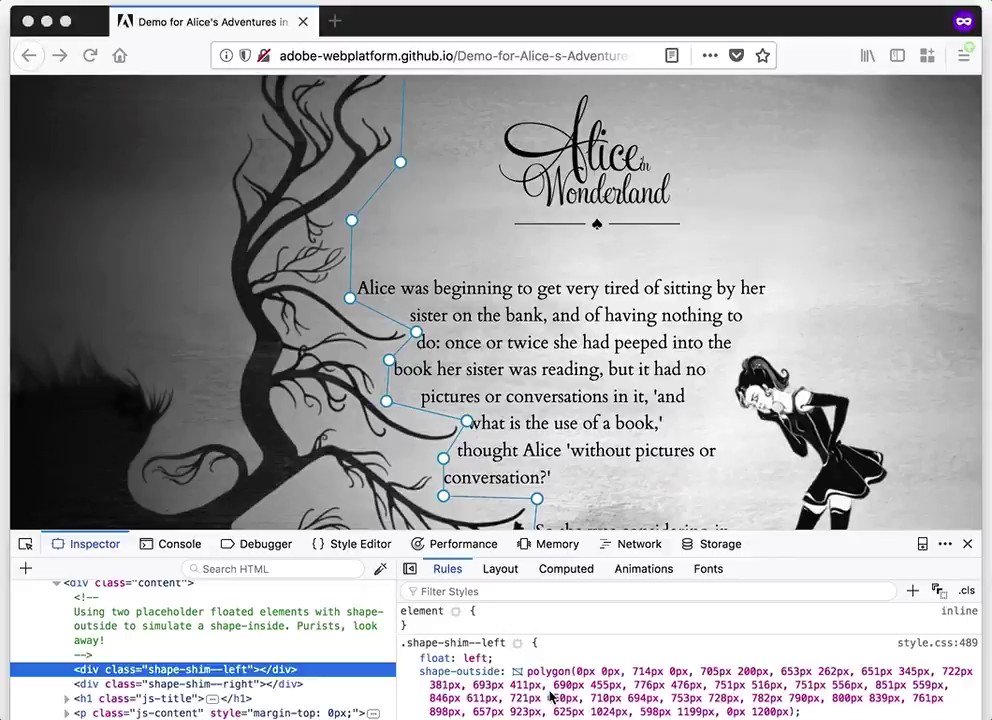Expand the h1 js-title node

coord(66,699)
